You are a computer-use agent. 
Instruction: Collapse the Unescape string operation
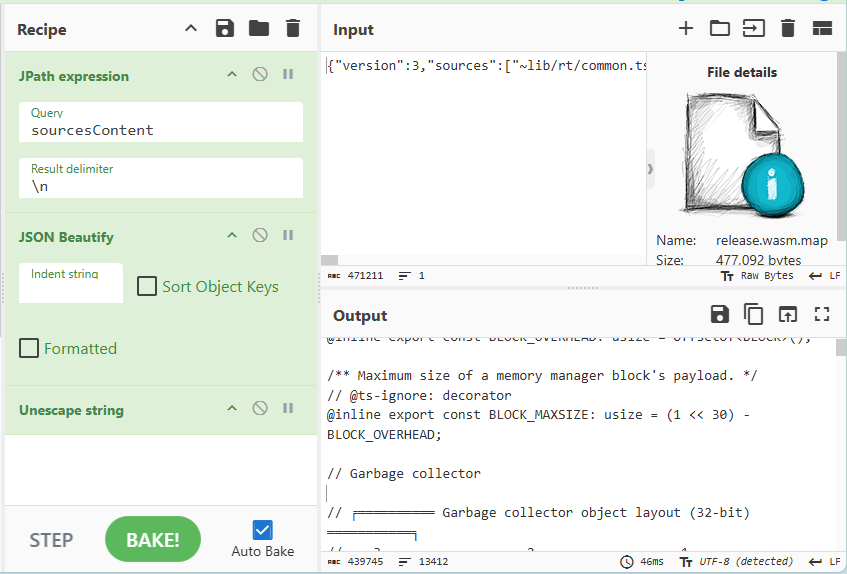tap(232, 409)
